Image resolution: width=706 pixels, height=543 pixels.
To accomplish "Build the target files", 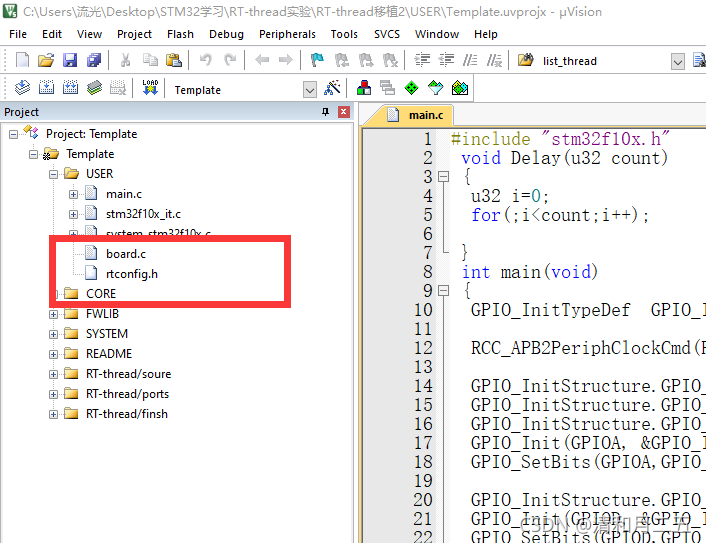I will [x=46, y=87].
